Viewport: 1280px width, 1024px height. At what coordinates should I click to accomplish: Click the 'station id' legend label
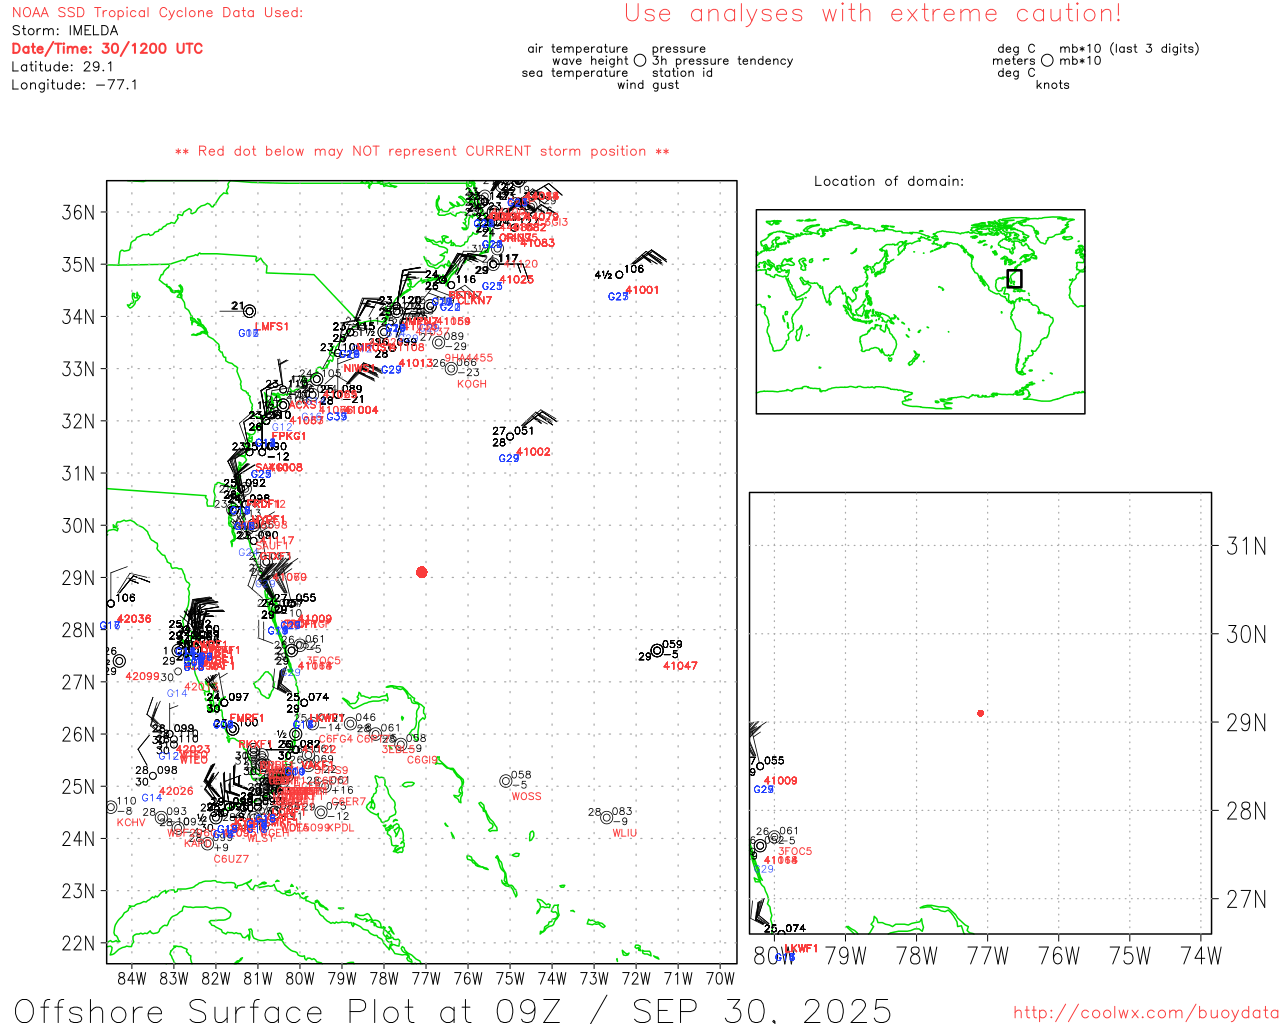coord(682,73)
